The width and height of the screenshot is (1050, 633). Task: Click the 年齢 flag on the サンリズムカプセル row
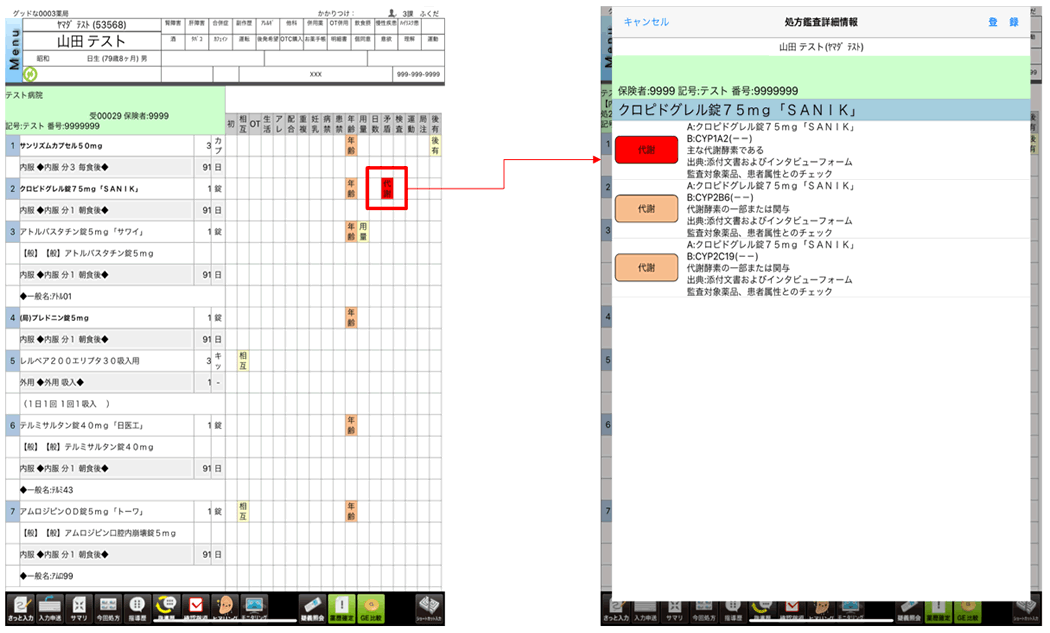point(351,145)
